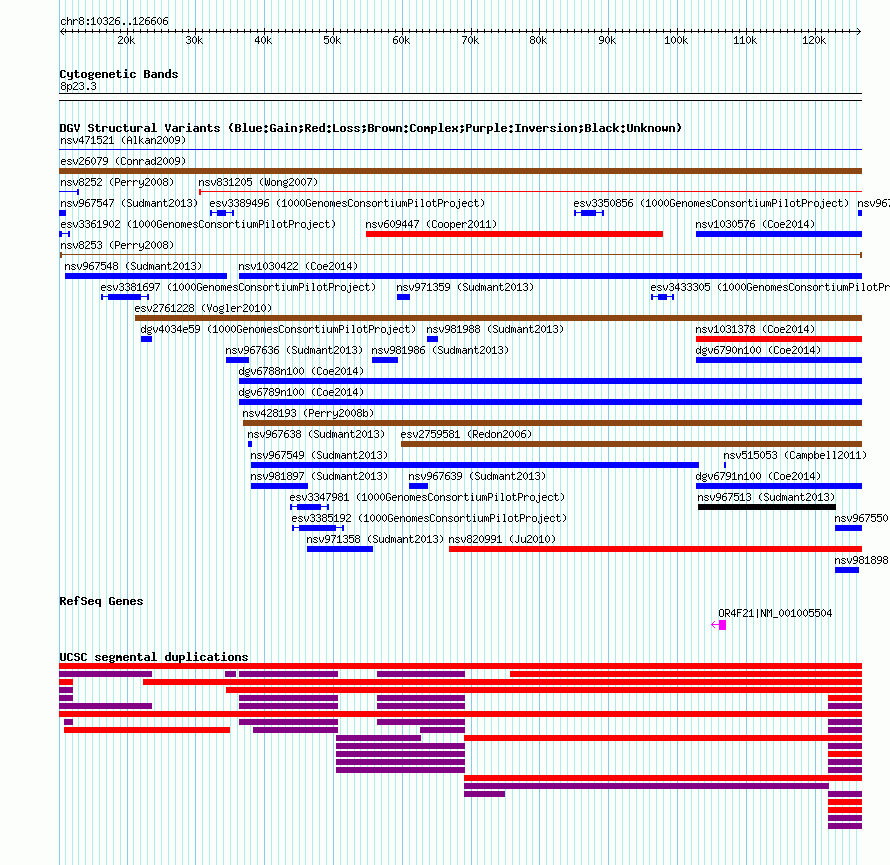Open nsv831205 (Wong2007) label

(x=258, y=182)
